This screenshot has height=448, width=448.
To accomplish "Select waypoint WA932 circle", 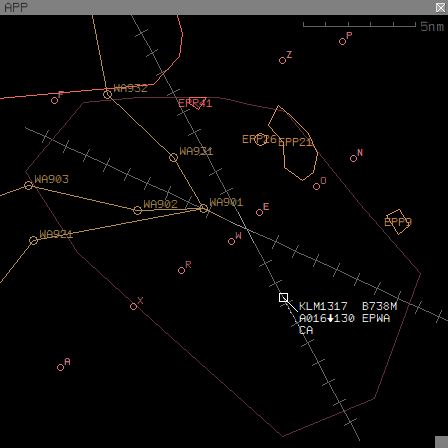I will [x=107, y=94].
